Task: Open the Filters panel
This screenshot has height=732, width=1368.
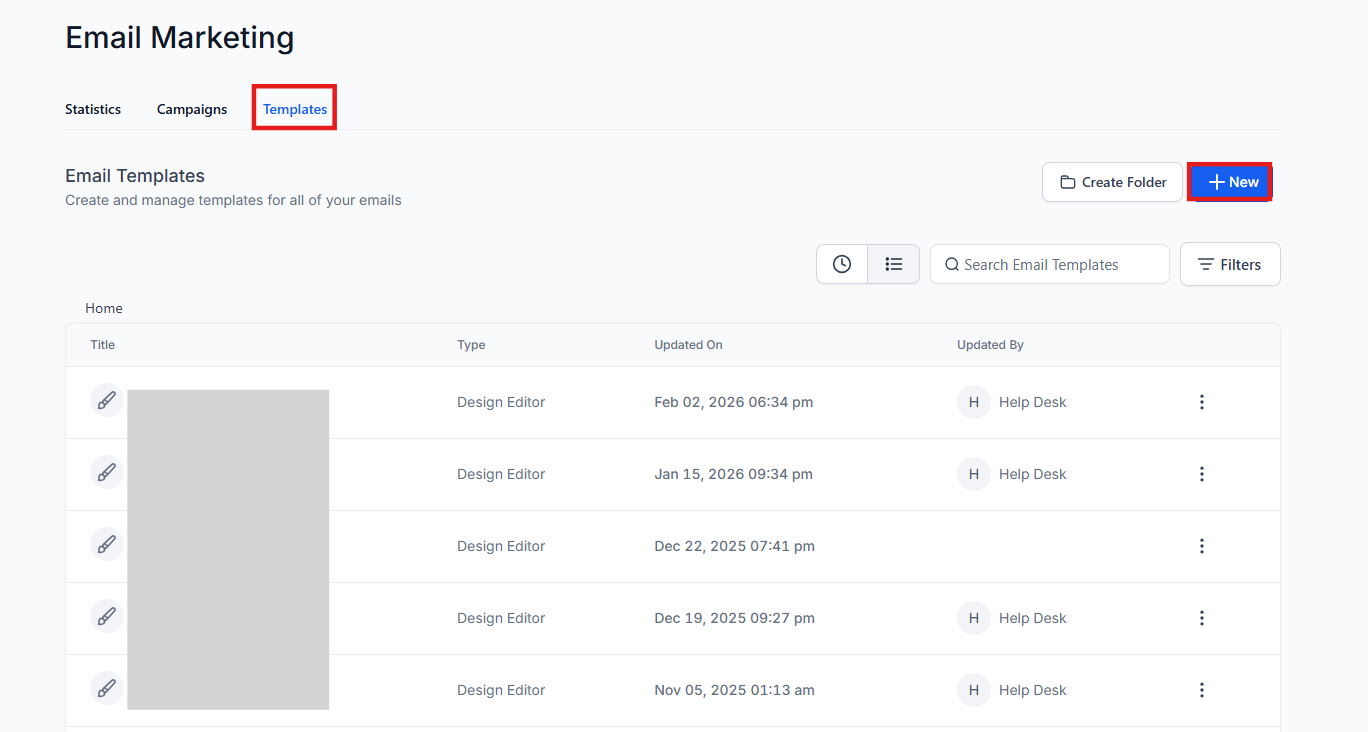Action: [1229, 264]
